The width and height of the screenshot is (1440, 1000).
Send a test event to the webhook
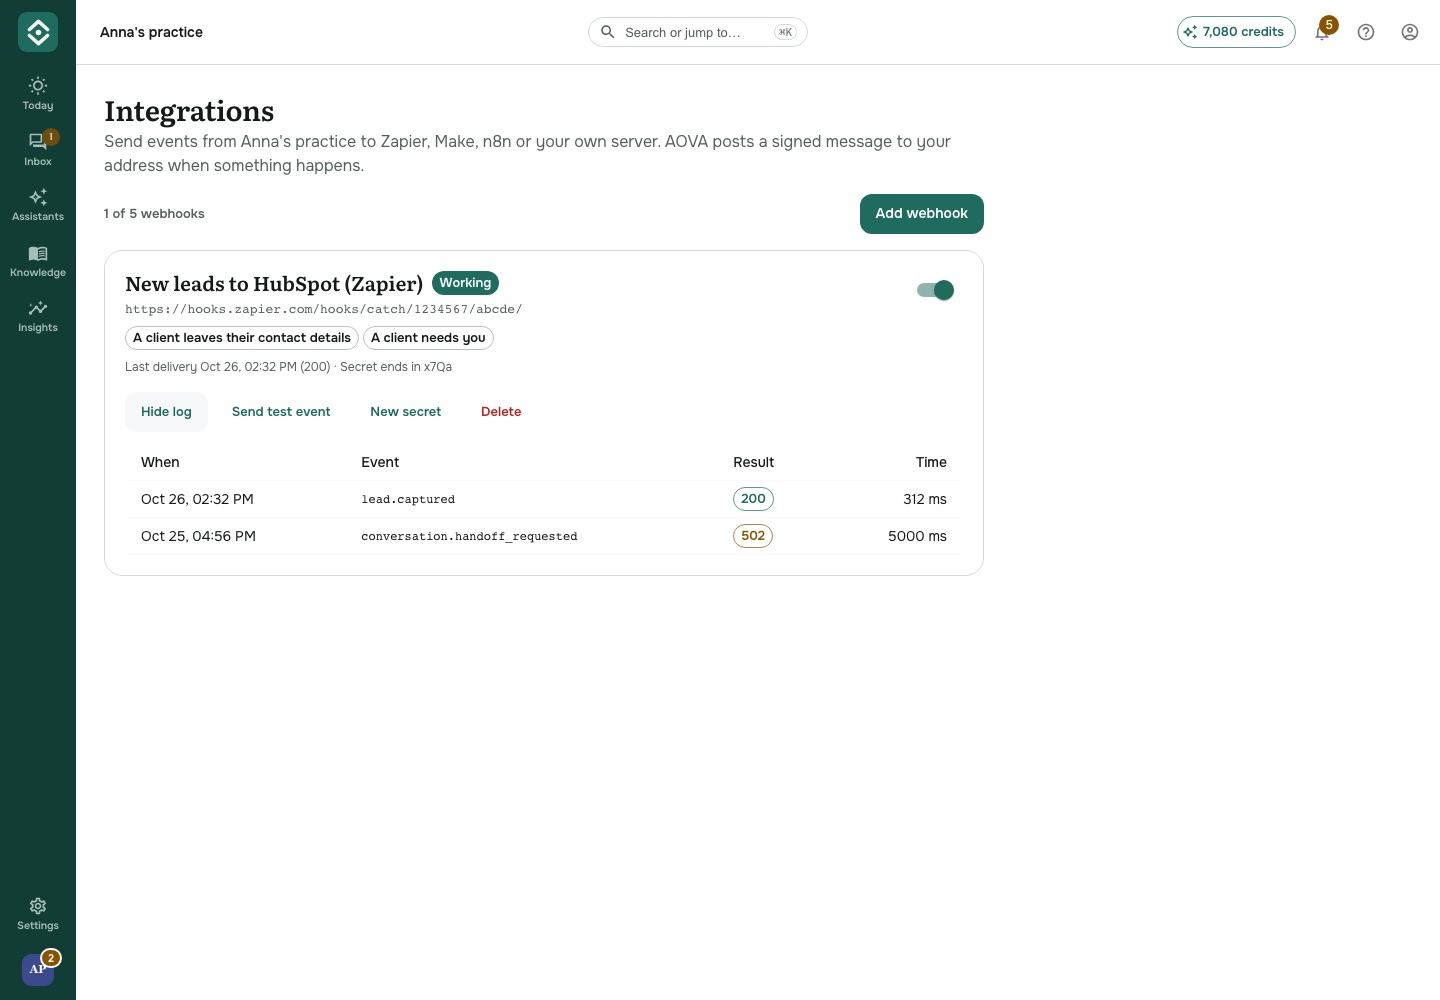point(281,412)
